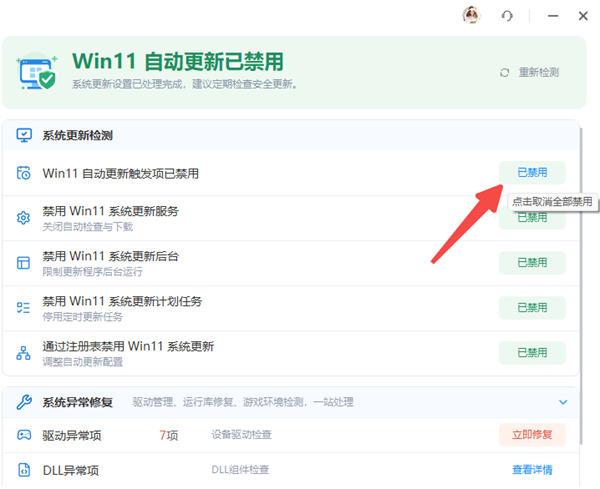Toggle 已禁用 for 通过注册表禁用 Win11 系统更新

point(532,352)
